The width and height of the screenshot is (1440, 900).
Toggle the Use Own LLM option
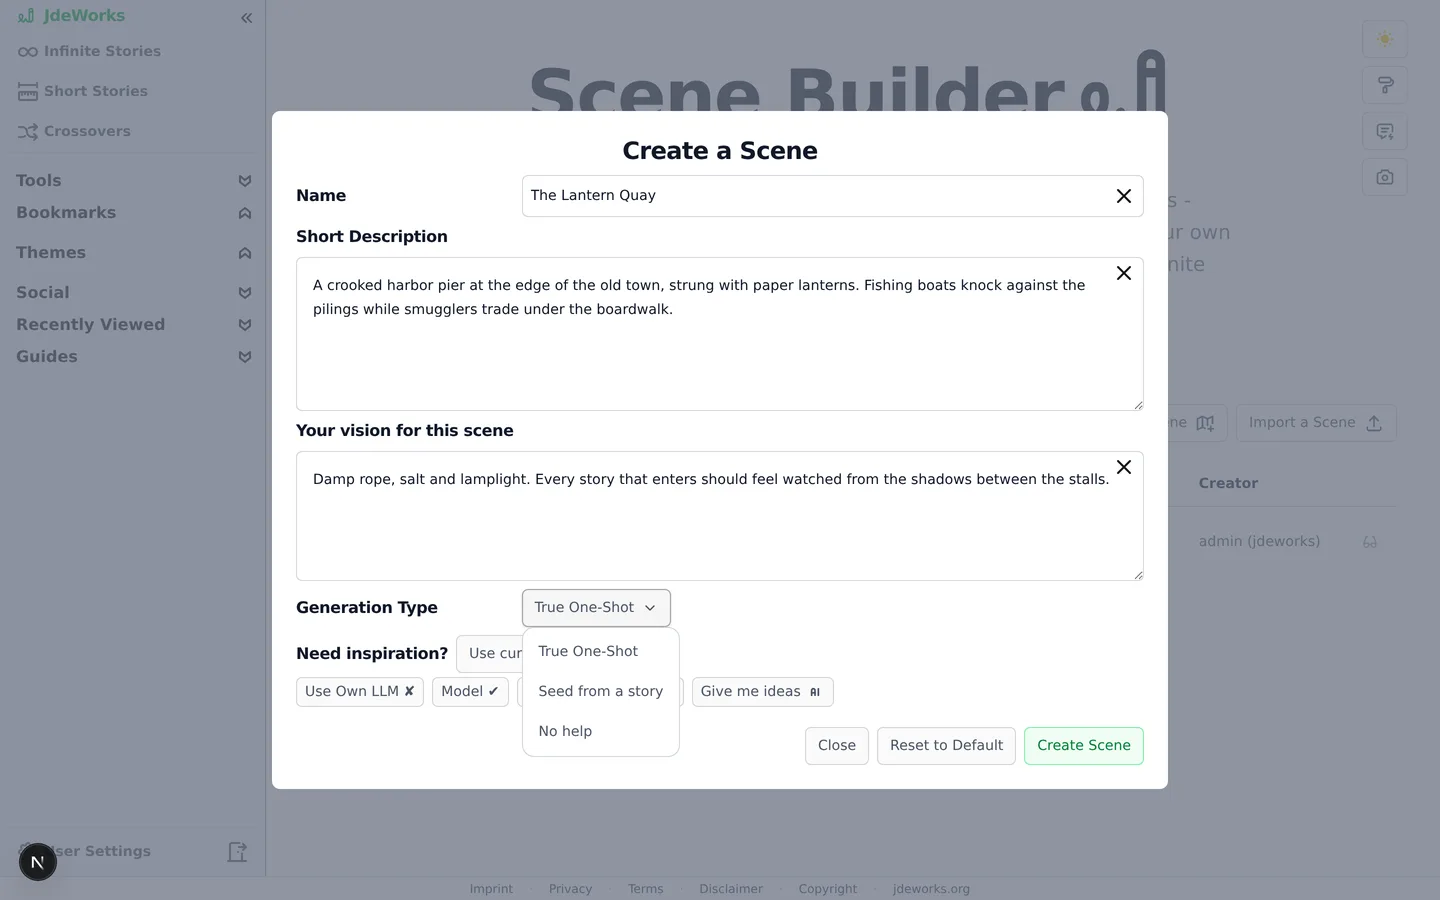(x=360, y=692)
